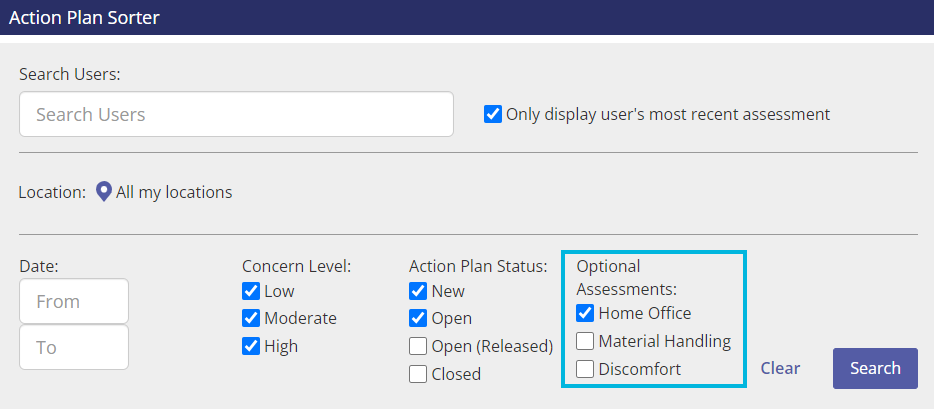Open the From date field
Screen dimensions: 934x409
tap(74, 301)
